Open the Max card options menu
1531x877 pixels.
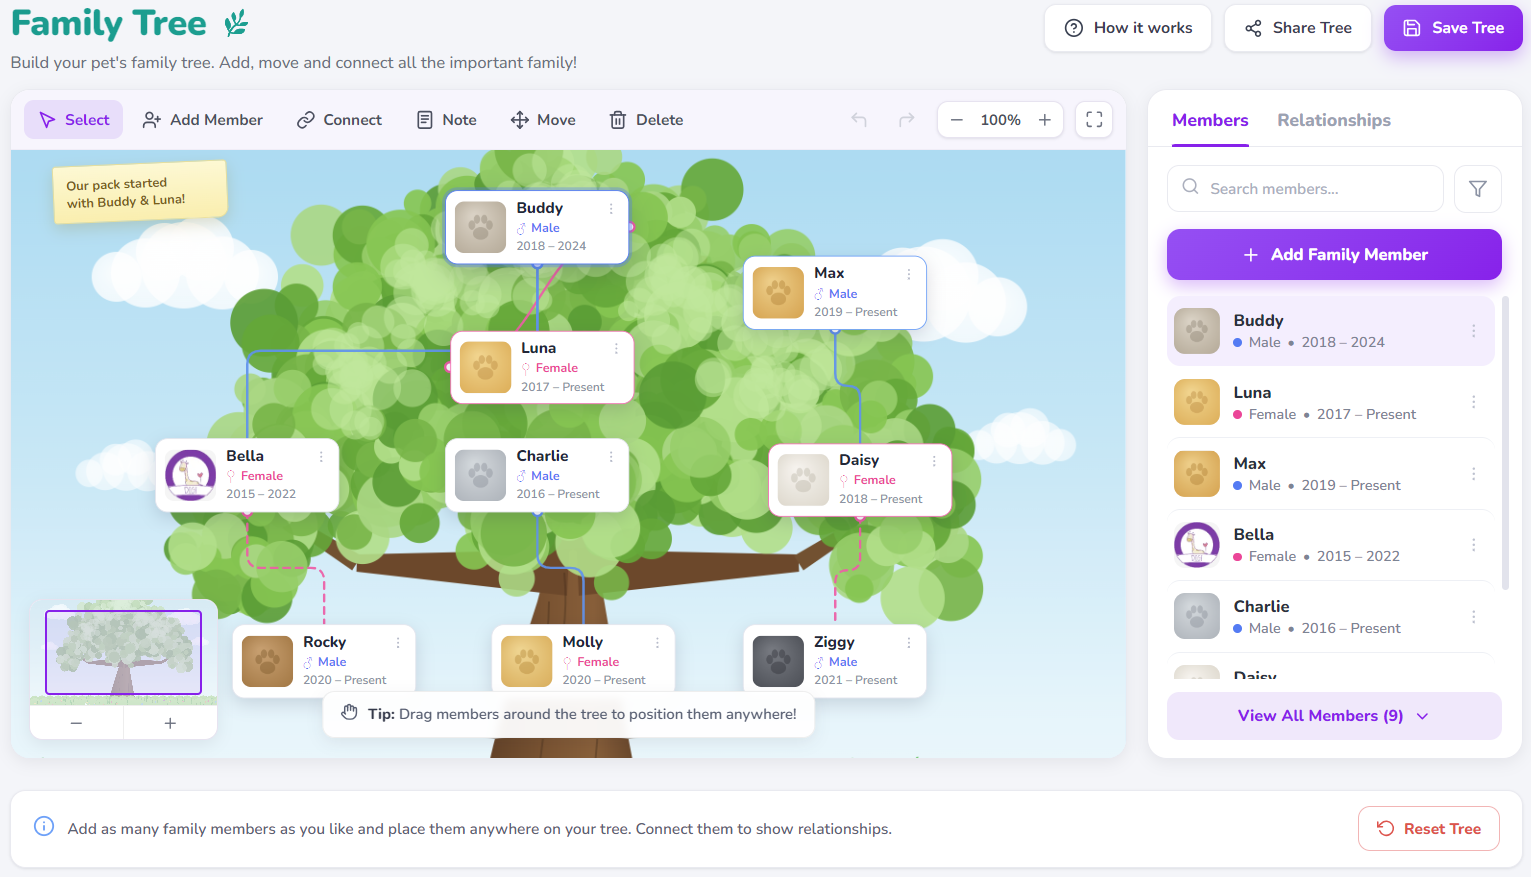click(909, 274)
